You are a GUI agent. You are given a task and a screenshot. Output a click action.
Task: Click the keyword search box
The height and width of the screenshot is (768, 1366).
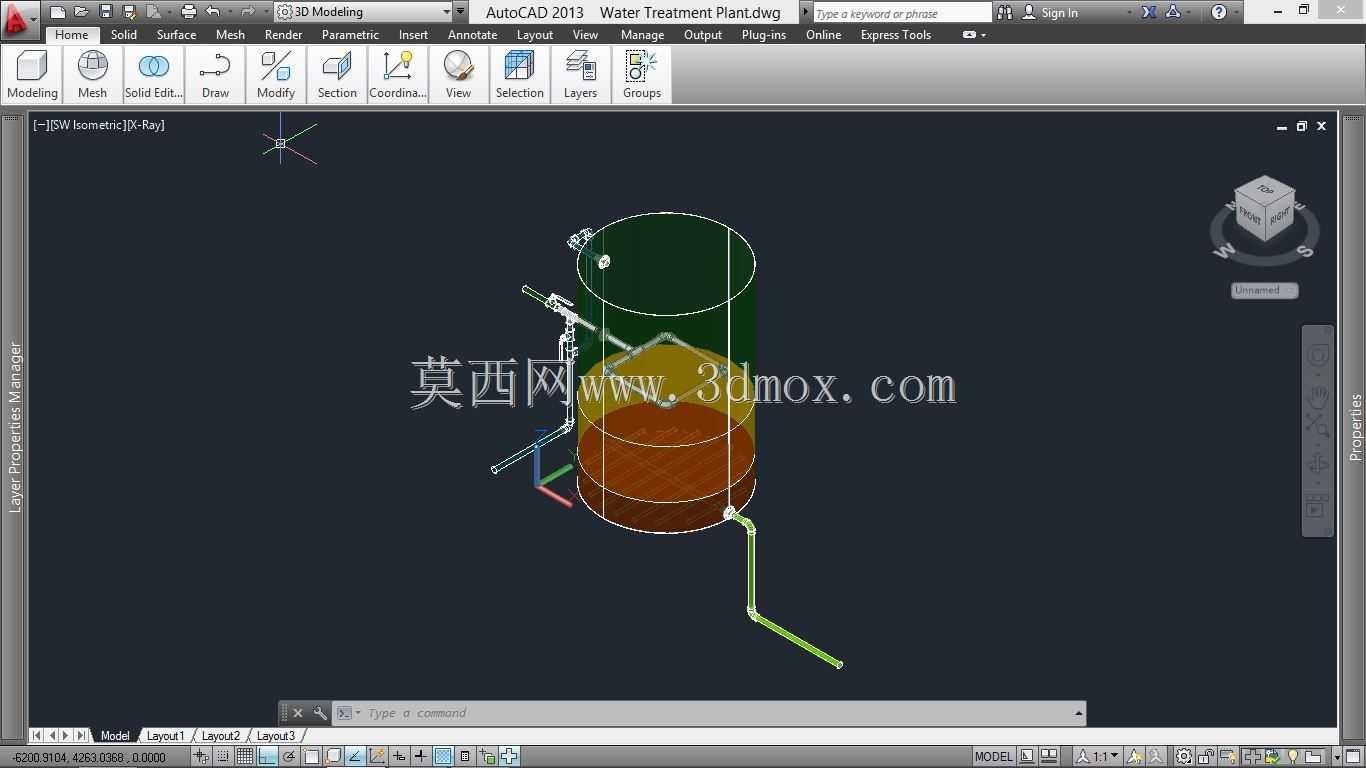pyautogui.click(x=902, y=13)
